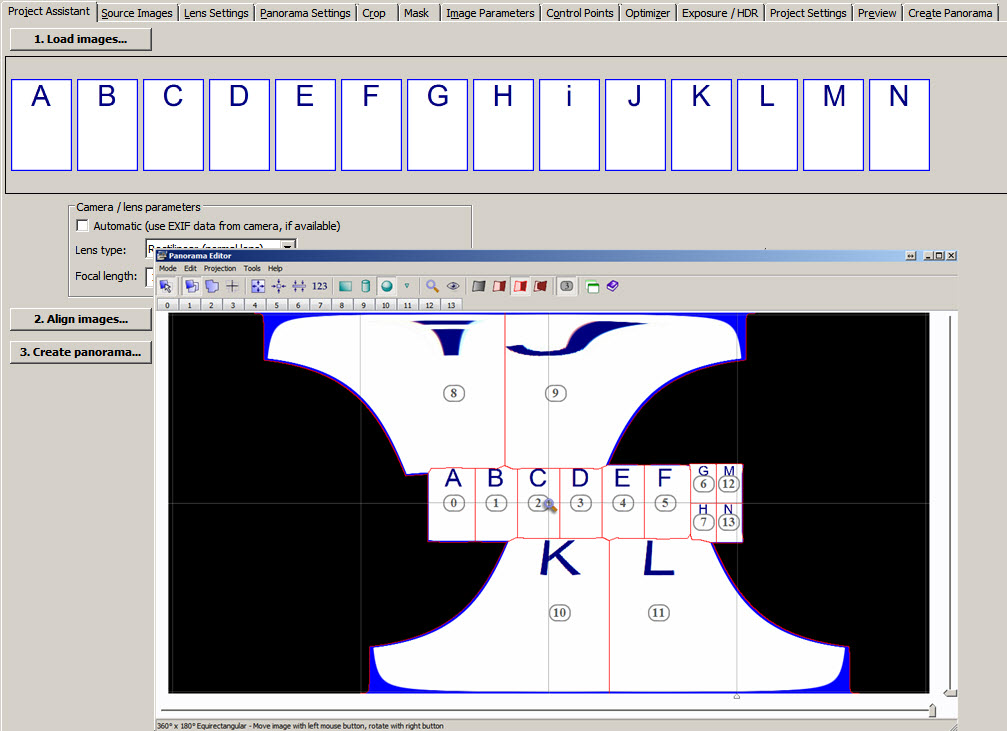Toggle image number 8 button in editor
The width and height of the screenshot is (1007, 731).
pos(342,304)
